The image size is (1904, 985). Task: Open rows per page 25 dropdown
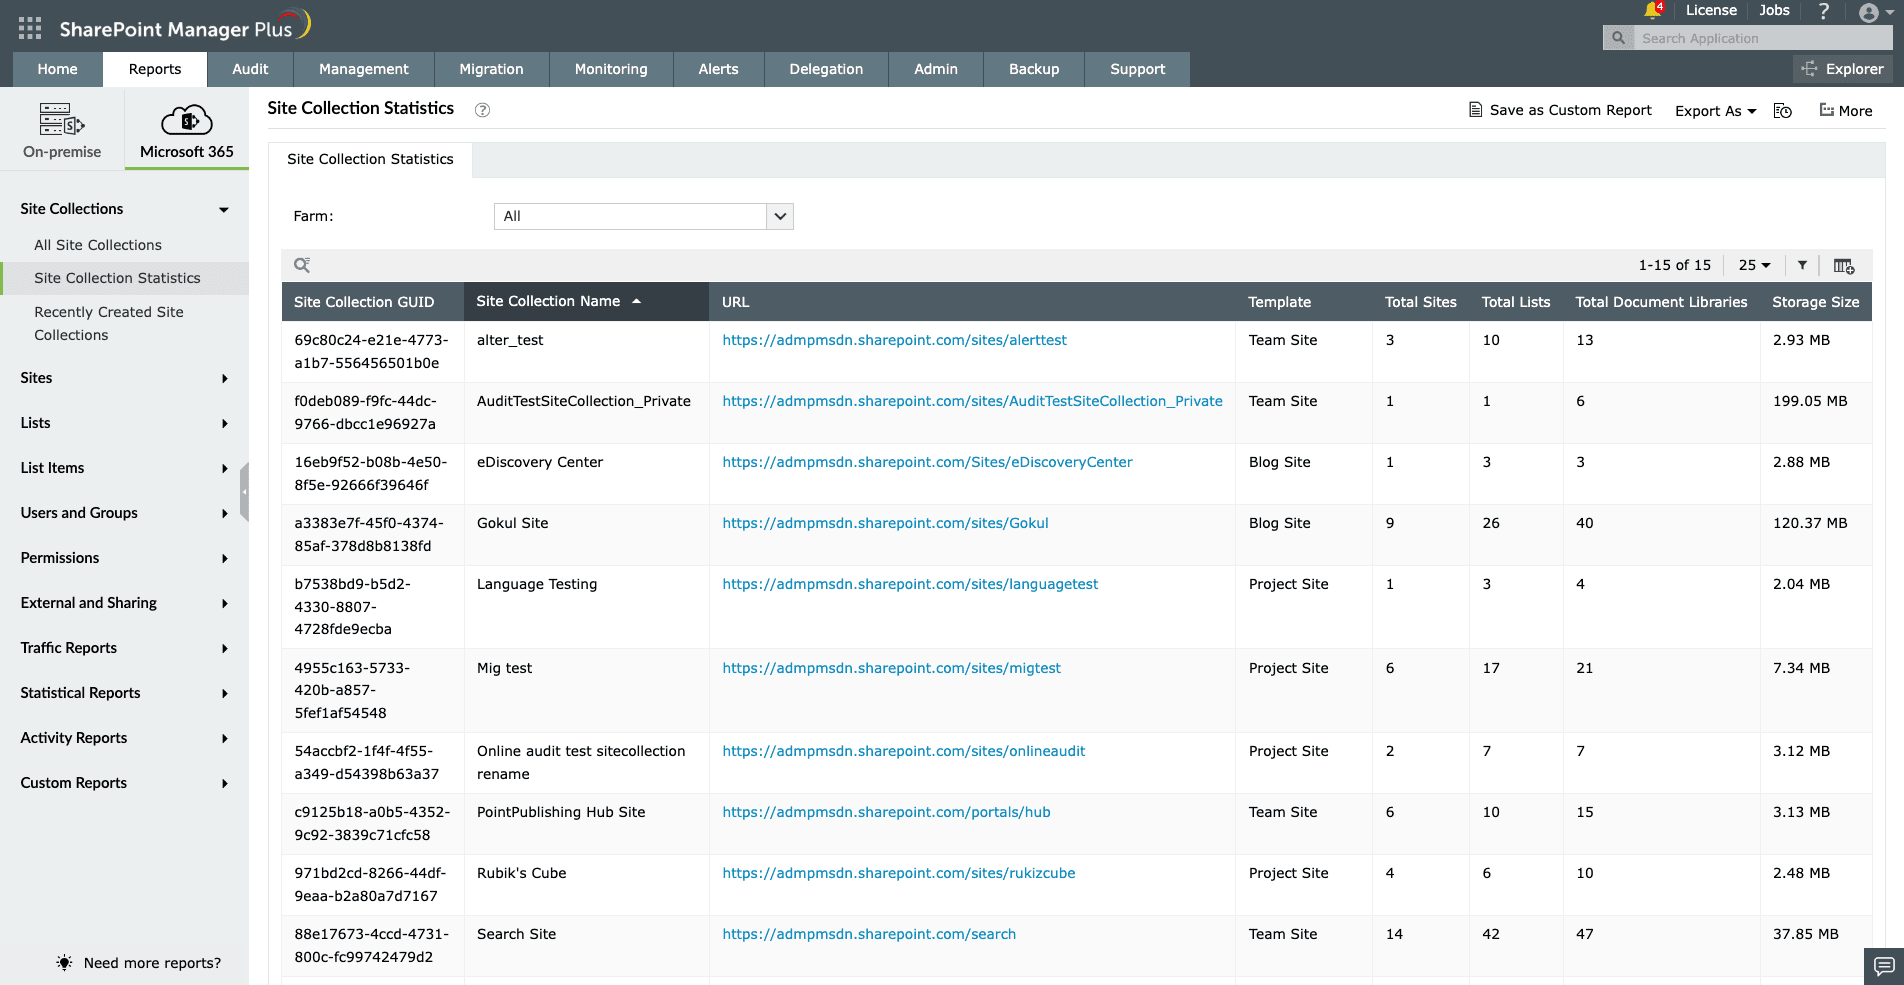1754,265
